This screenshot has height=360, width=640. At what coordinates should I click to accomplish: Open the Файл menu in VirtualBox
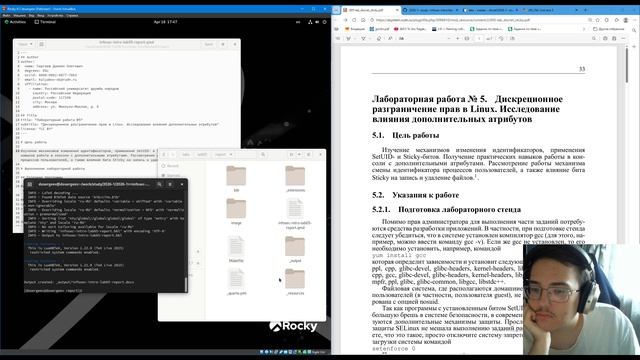[7, 16]
